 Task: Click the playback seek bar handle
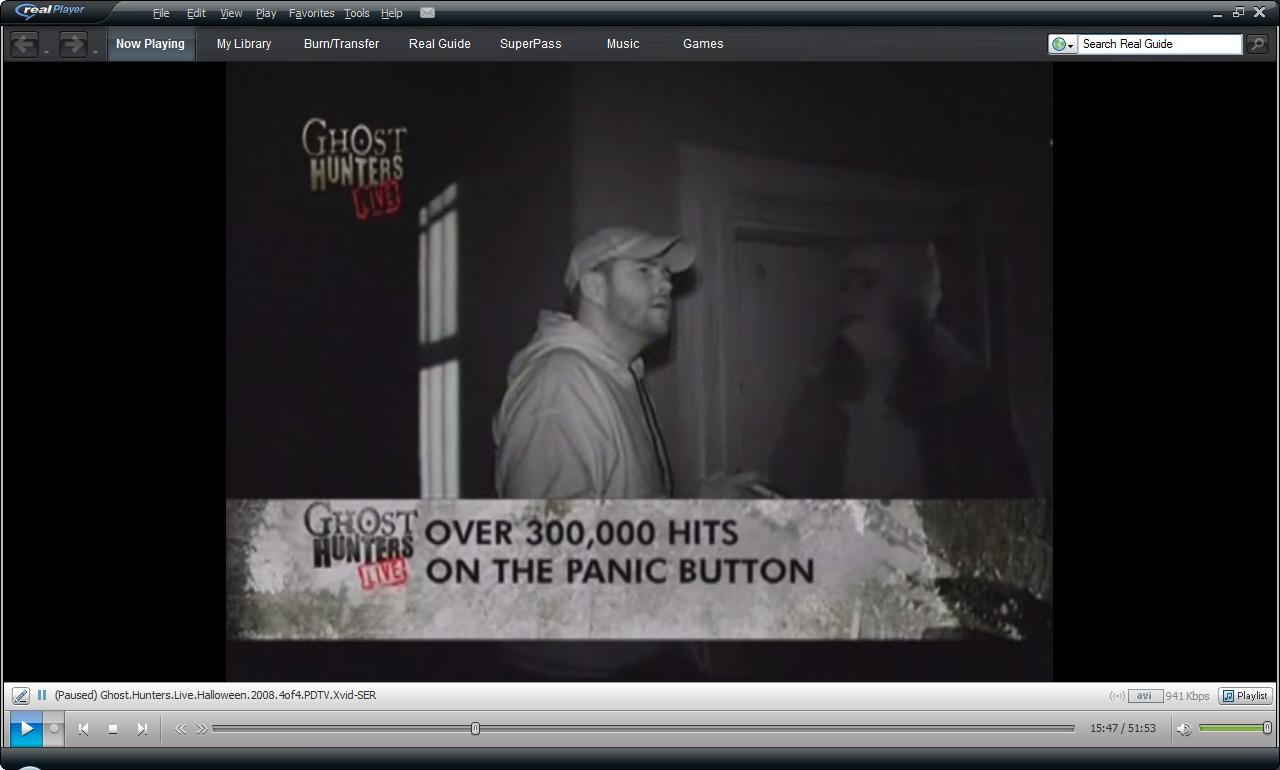coord(475,729)
